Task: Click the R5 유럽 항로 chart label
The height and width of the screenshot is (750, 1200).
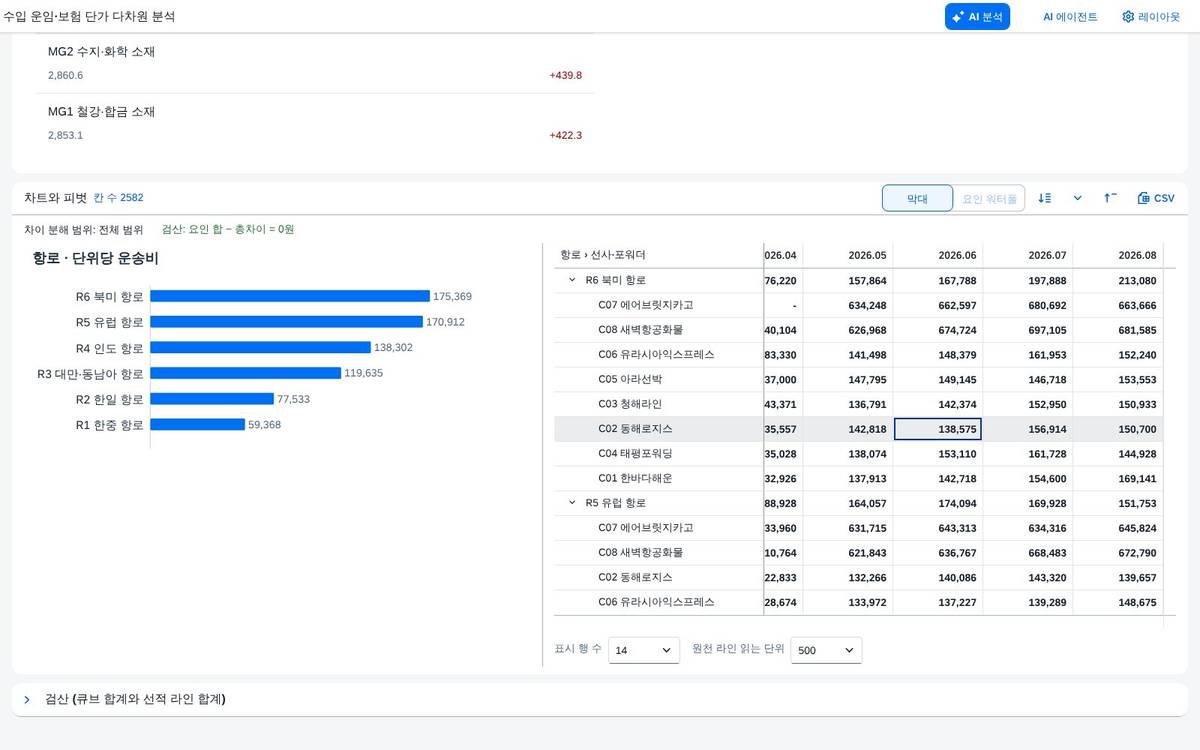Action: tap(110, 322)
